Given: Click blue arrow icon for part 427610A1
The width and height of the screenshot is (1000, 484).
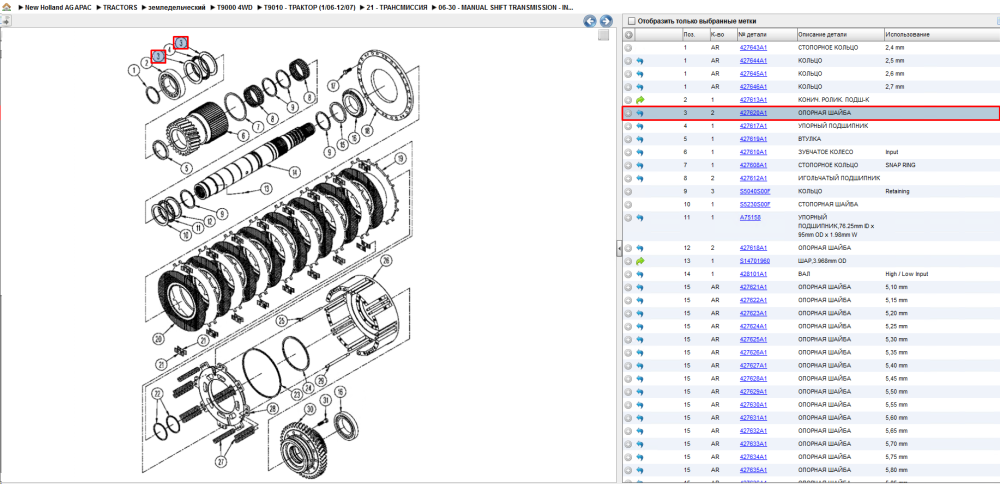Looking at the screenshot, I should (x=640, y=152).
